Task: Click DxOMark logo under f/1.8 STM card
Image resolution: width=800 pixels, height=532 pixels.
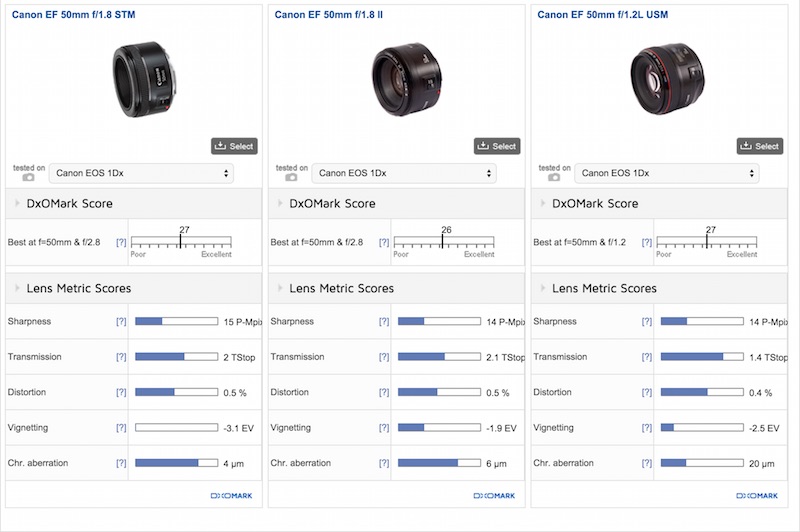Action: pos(232,496)
